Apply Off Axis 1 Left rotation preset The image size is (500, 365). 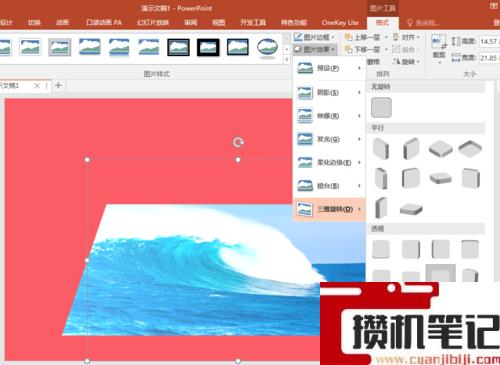[381, 178]
